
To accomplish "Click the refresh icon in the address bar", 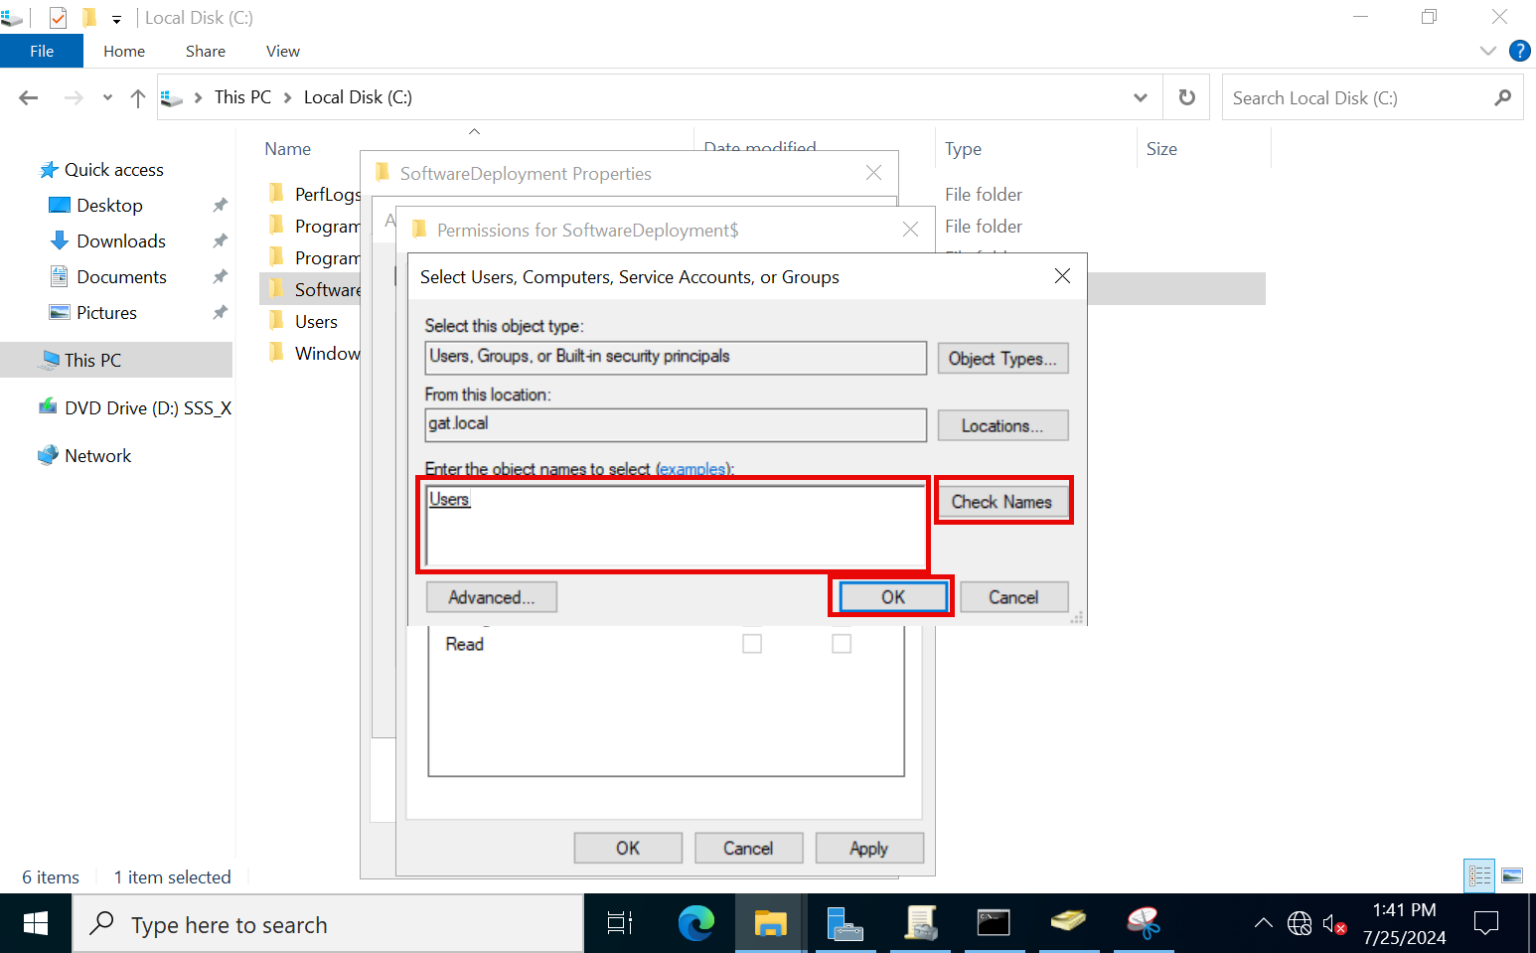I will tap(1186, 96).
